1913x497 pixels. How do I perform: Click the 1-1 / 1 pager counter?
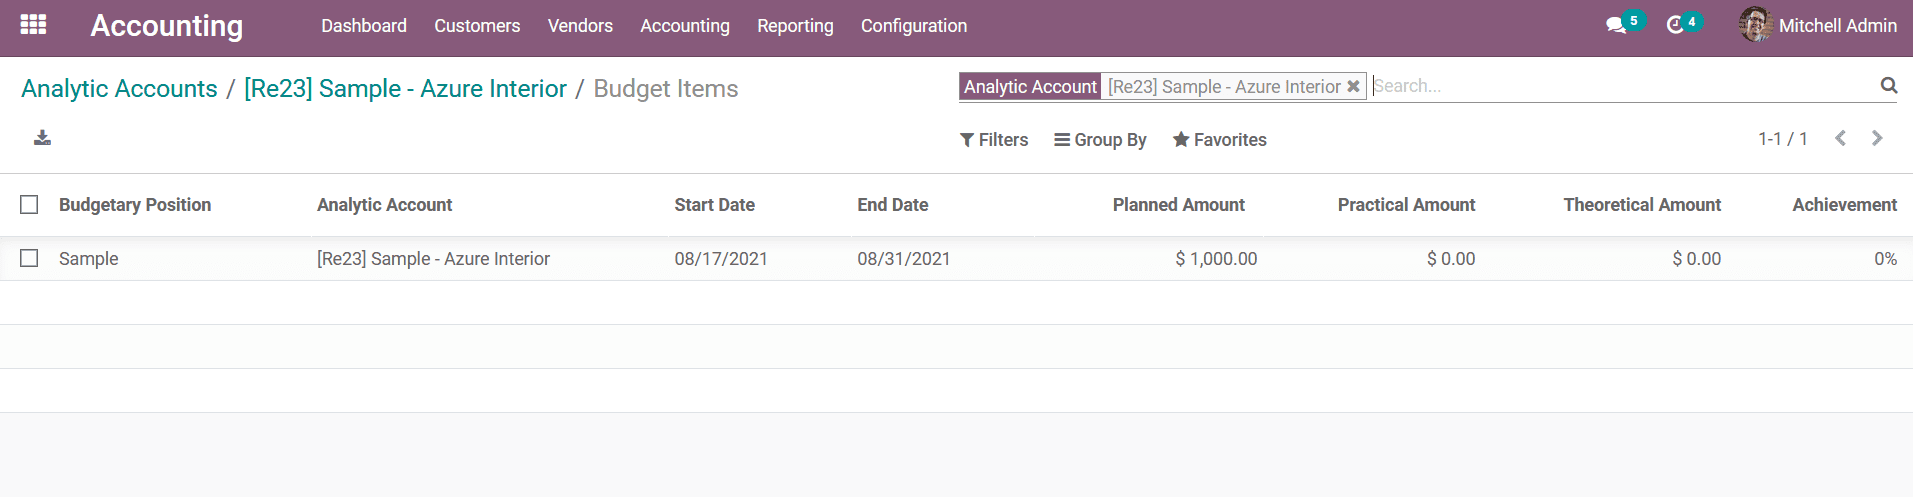pyautogui.click(x=1782, y=139)
